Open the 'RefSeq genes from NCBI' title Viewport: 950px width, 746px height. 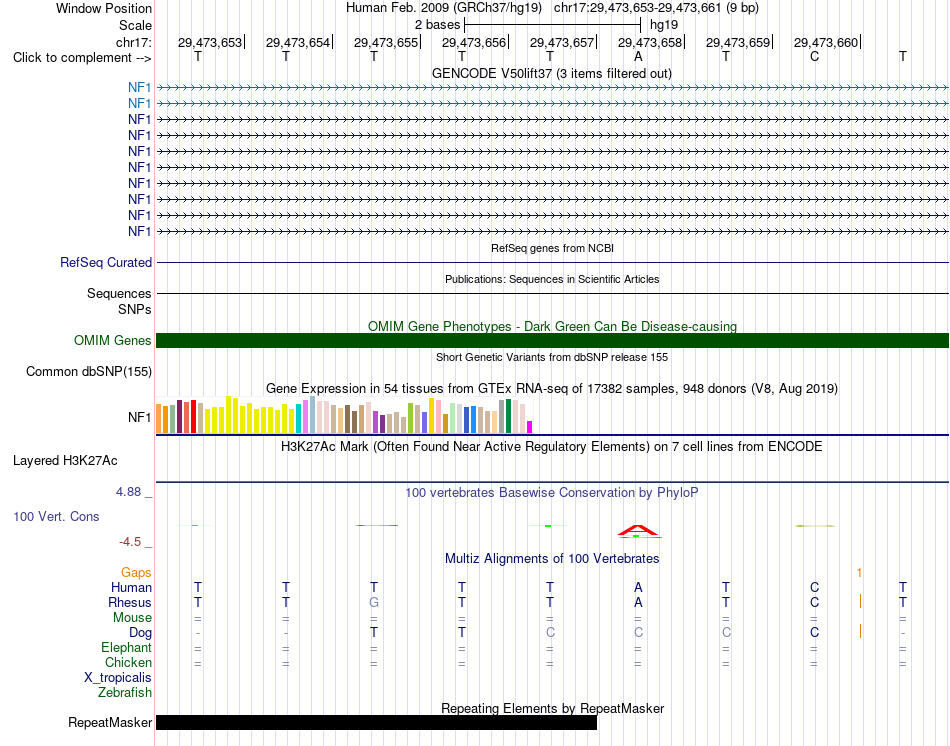[552, 248]
